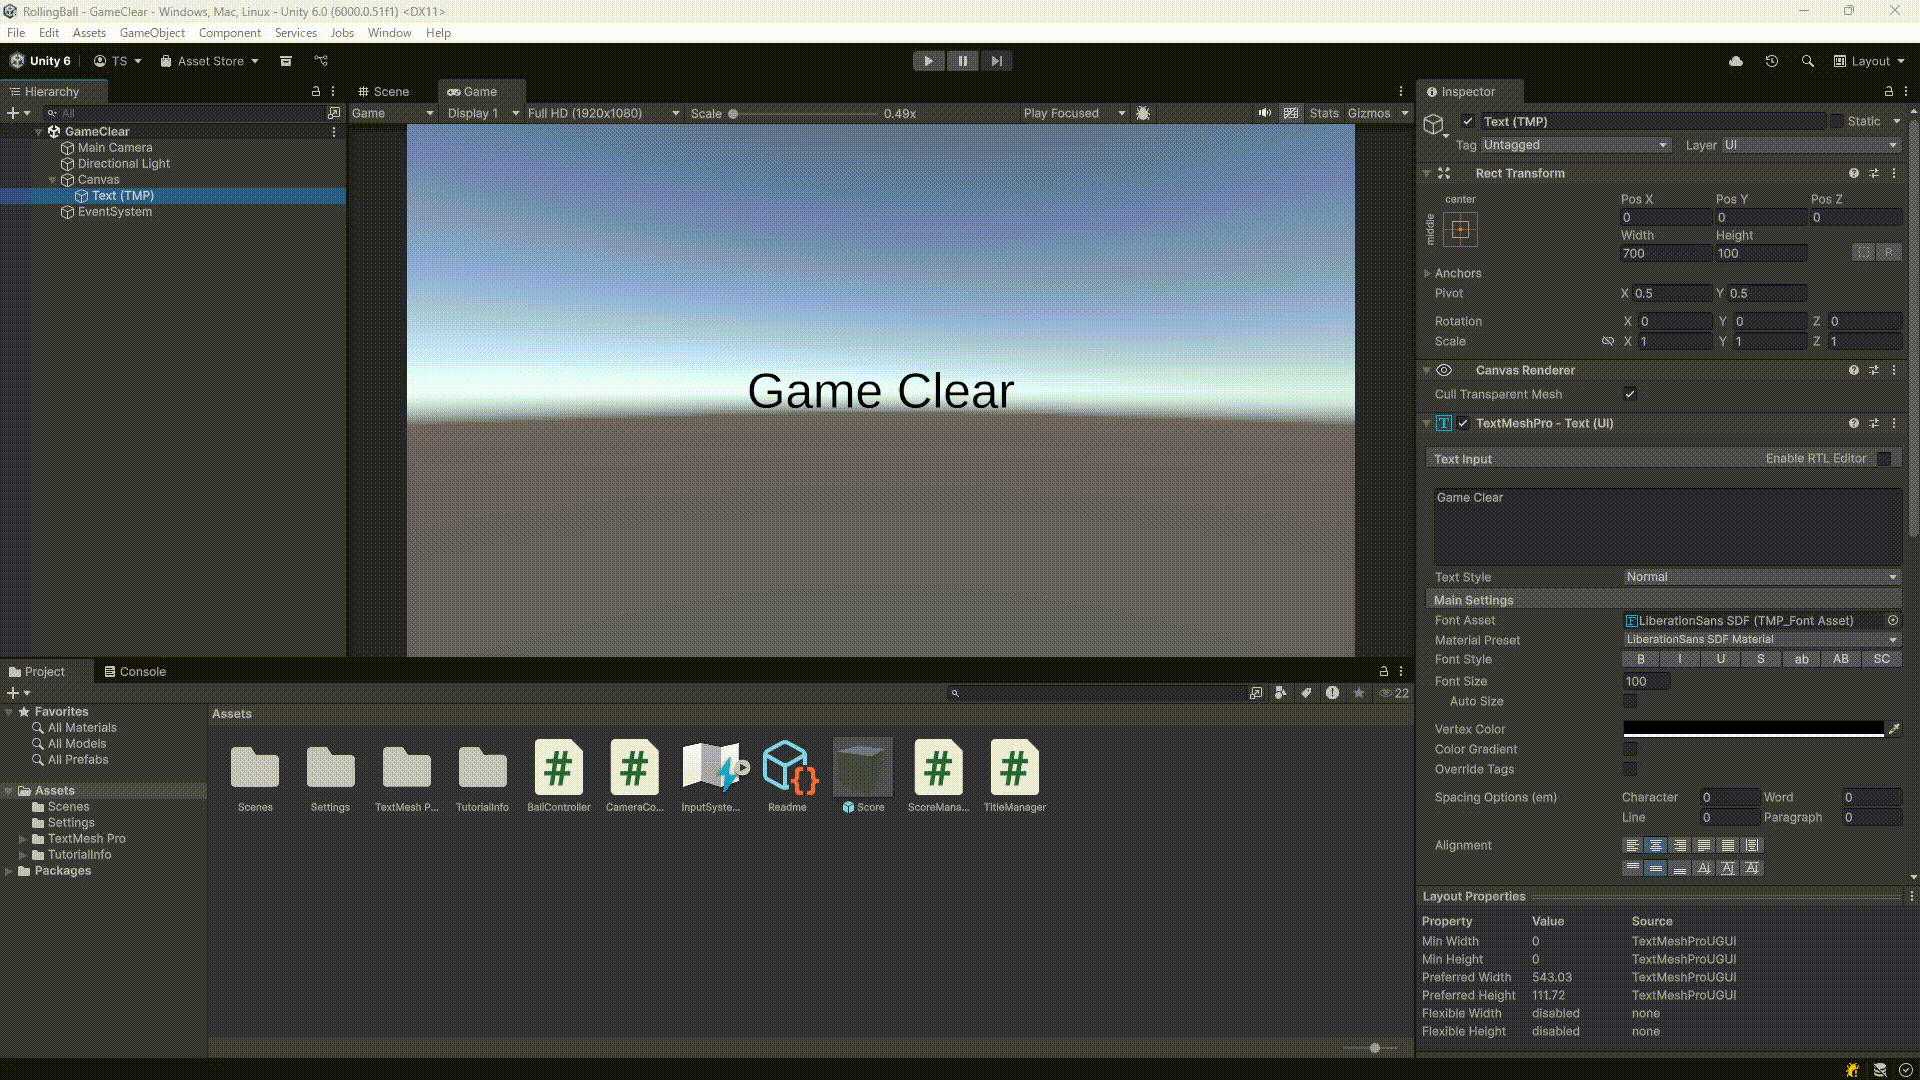This screenshot has width=1920, height=1080.
Task: Click the Step frame button
Action: [996, 61]
